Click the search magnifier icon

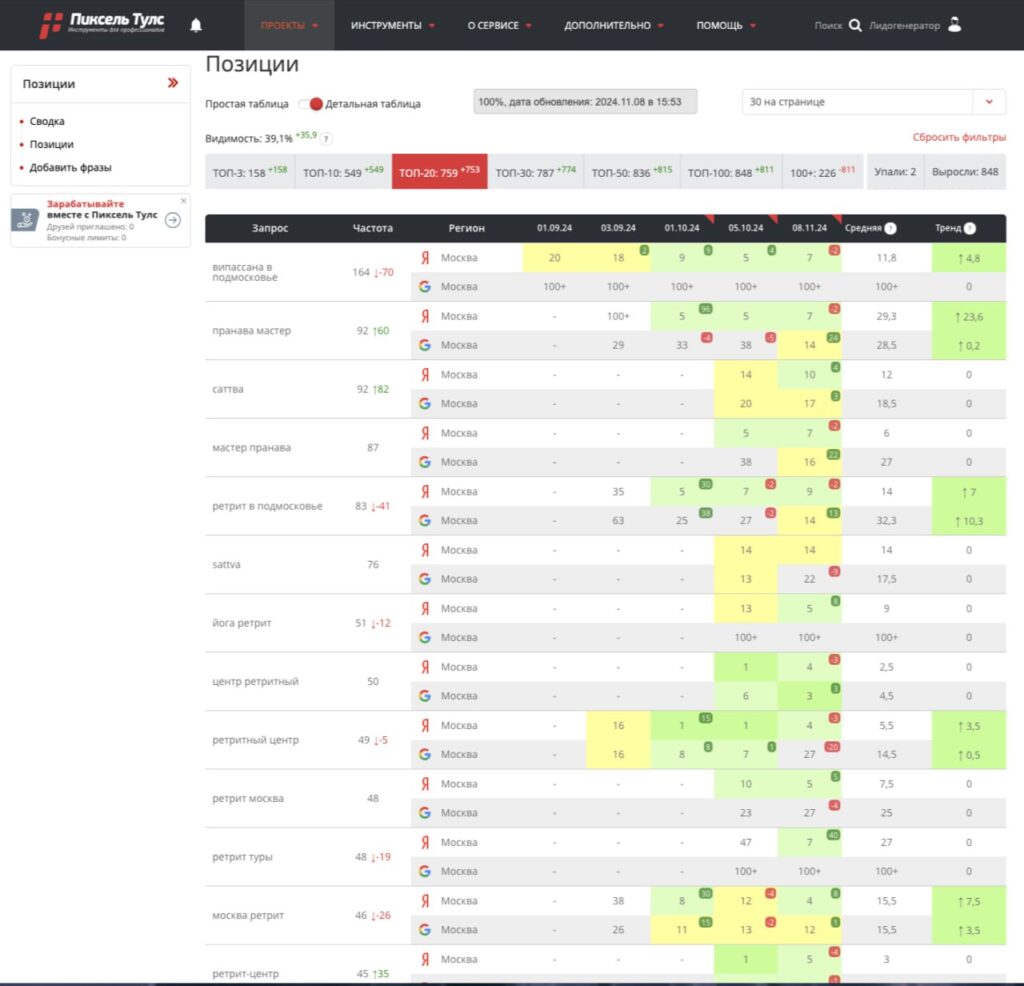(x=855, y=25)
